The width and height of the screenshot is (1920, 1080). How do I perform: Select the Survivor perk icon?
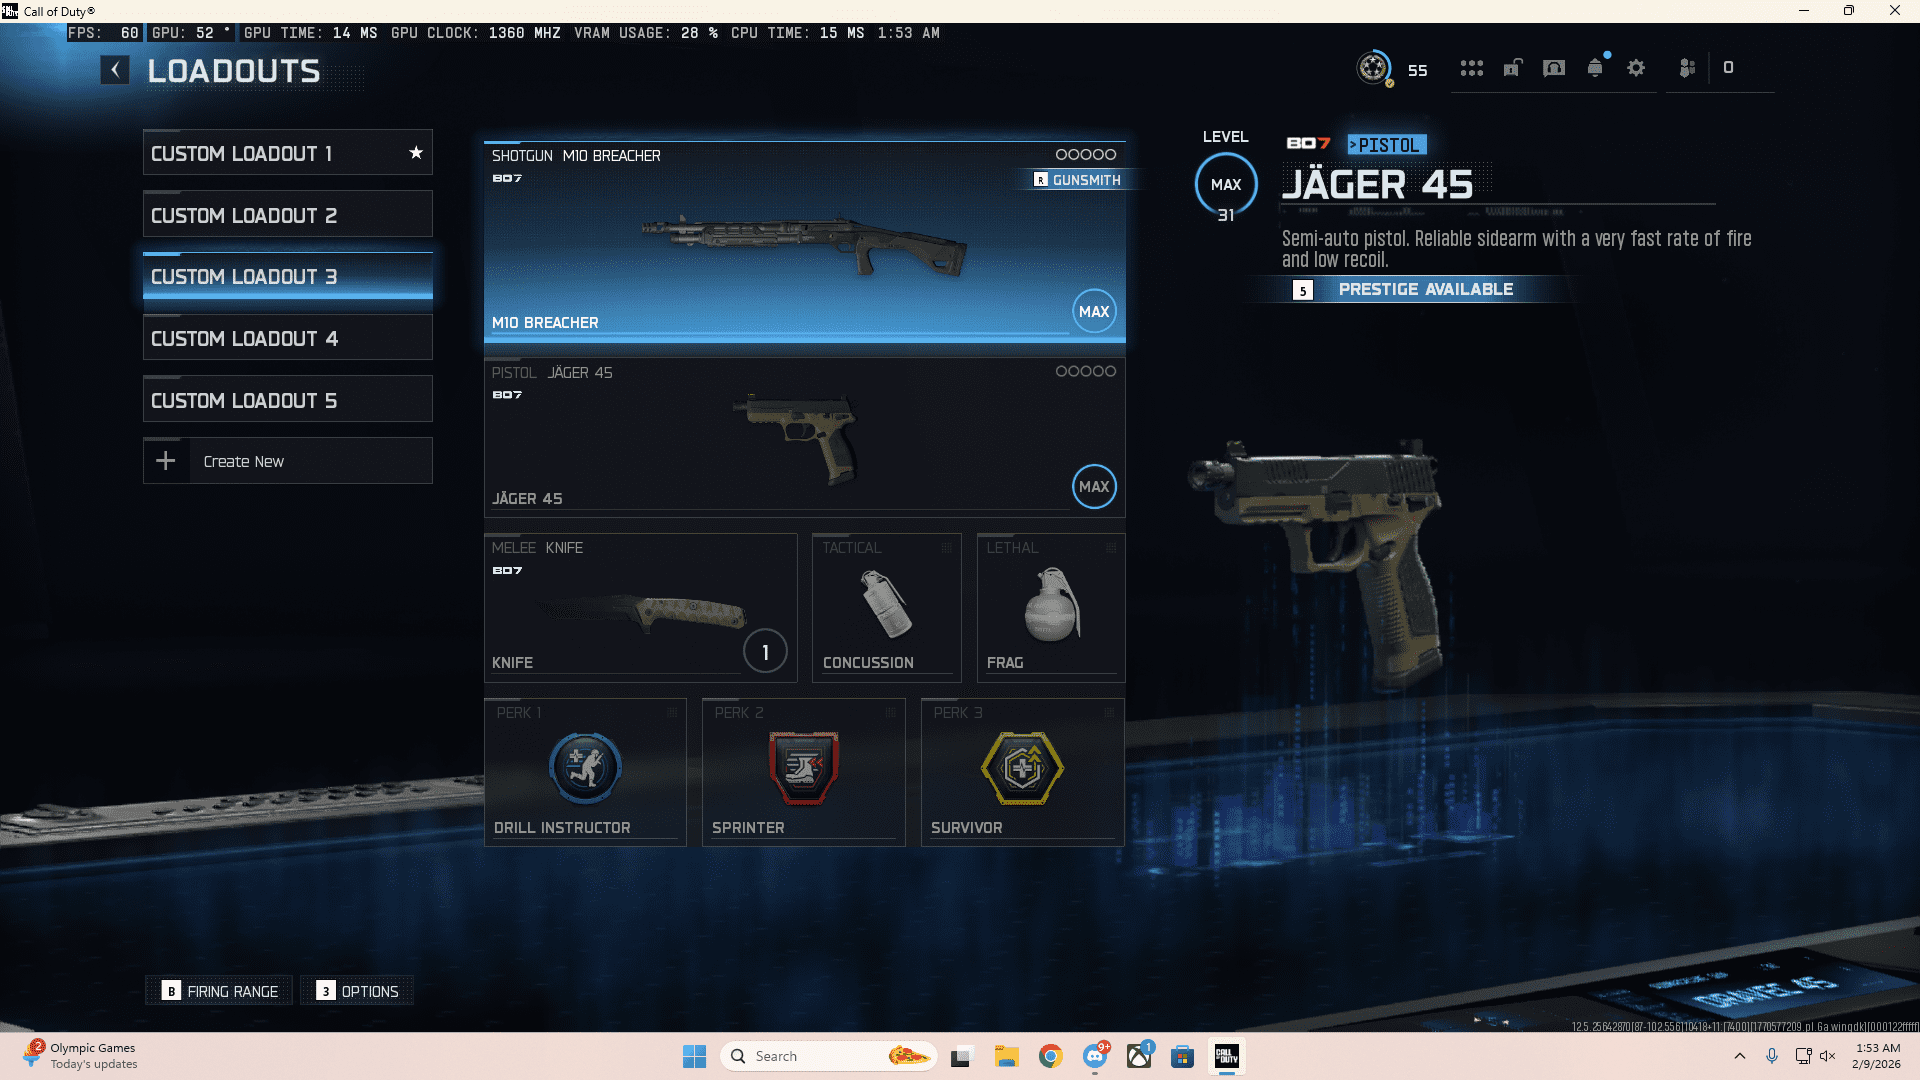1022,768
